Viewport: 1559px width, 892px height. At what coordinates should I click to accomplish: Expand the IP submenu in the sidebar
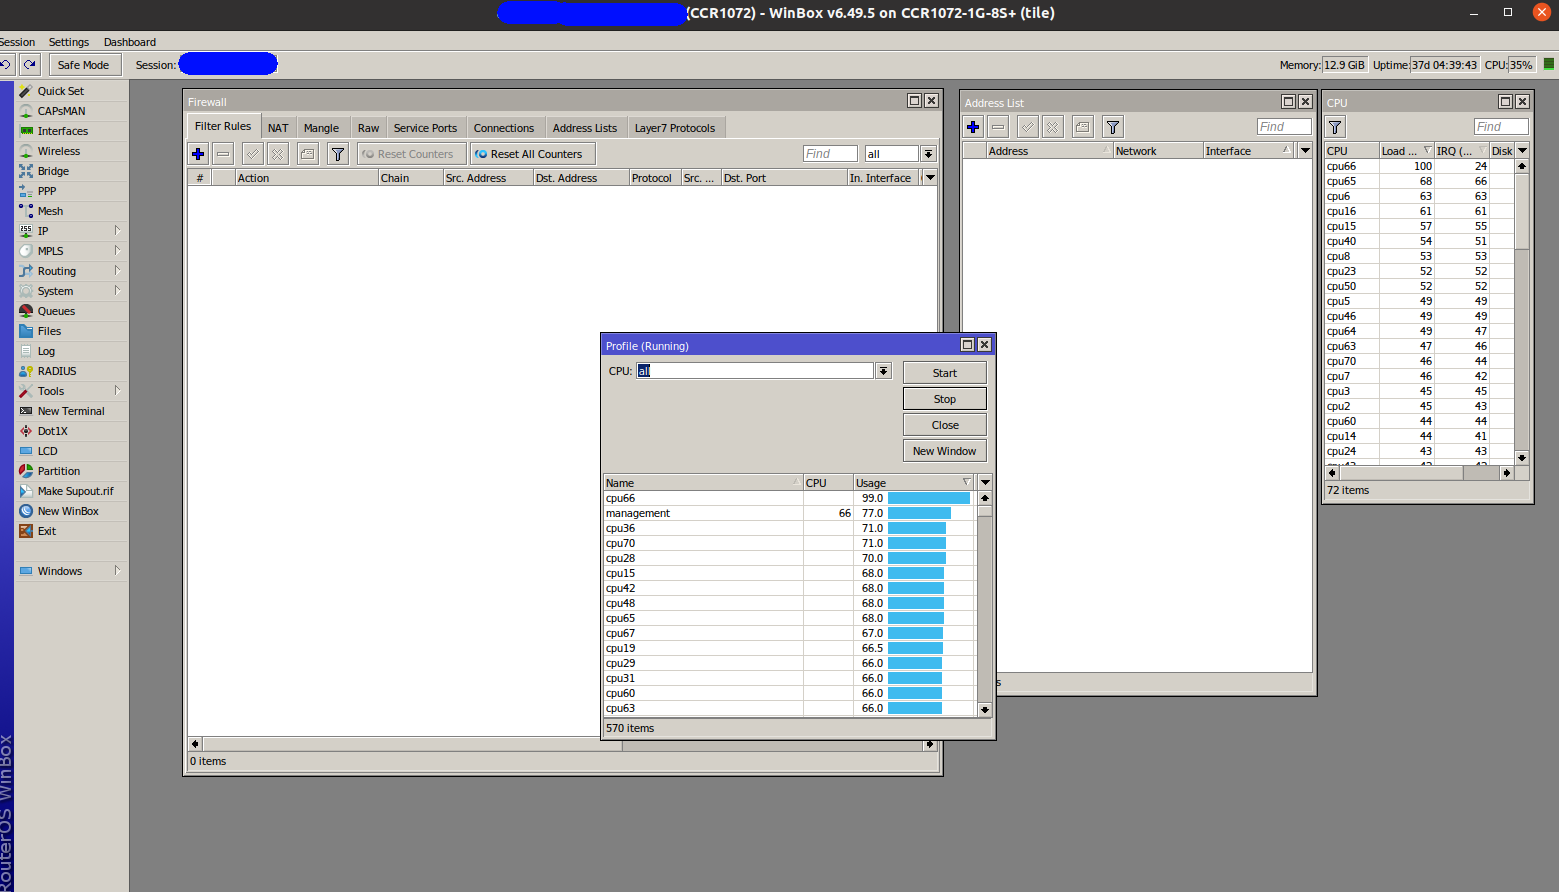pyautogui.click(x=72, y=231)
